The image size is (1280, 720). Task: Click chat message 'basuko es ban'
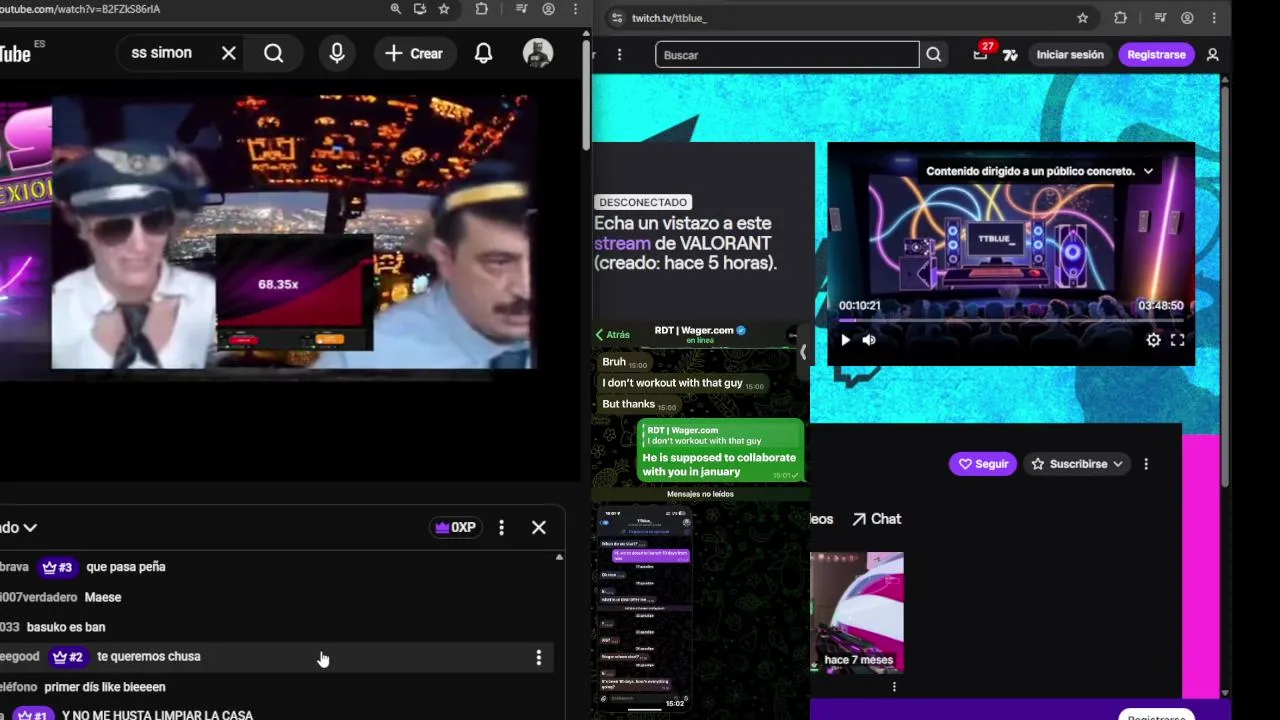tap(66, 627)
